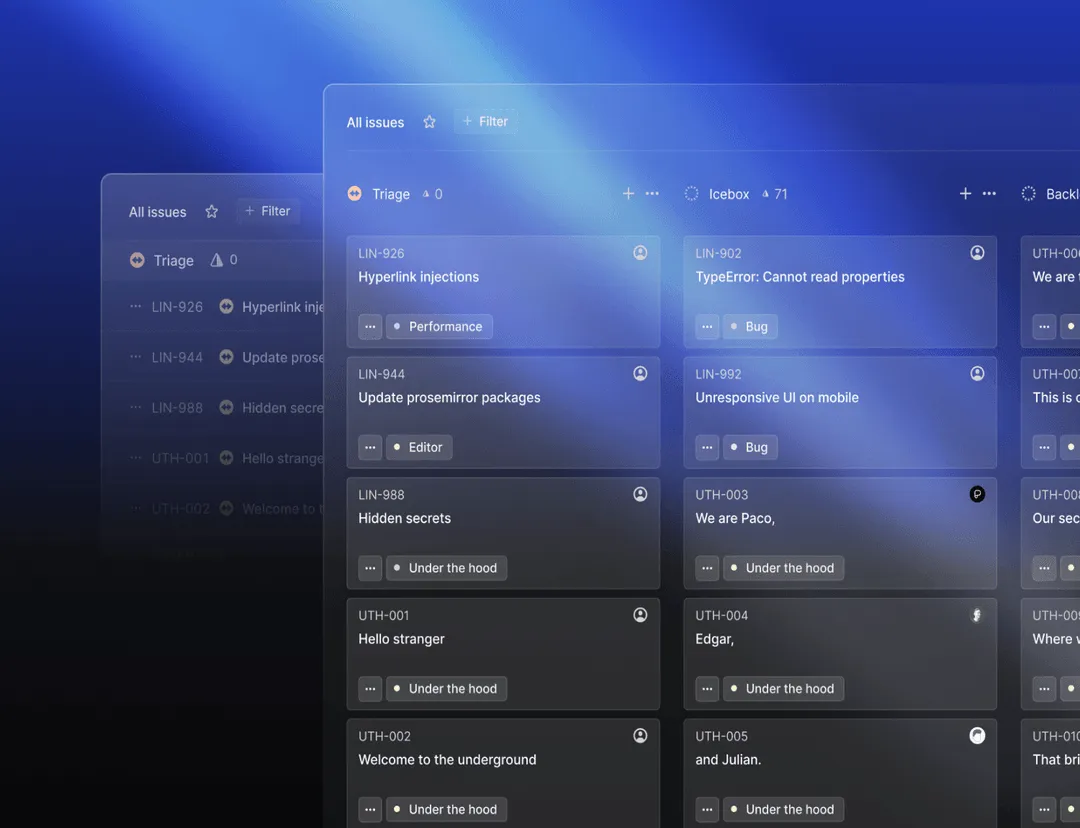The image size is (1080, 828).
Task: Open Welcome to the underground issue
Action: [447, 760]
